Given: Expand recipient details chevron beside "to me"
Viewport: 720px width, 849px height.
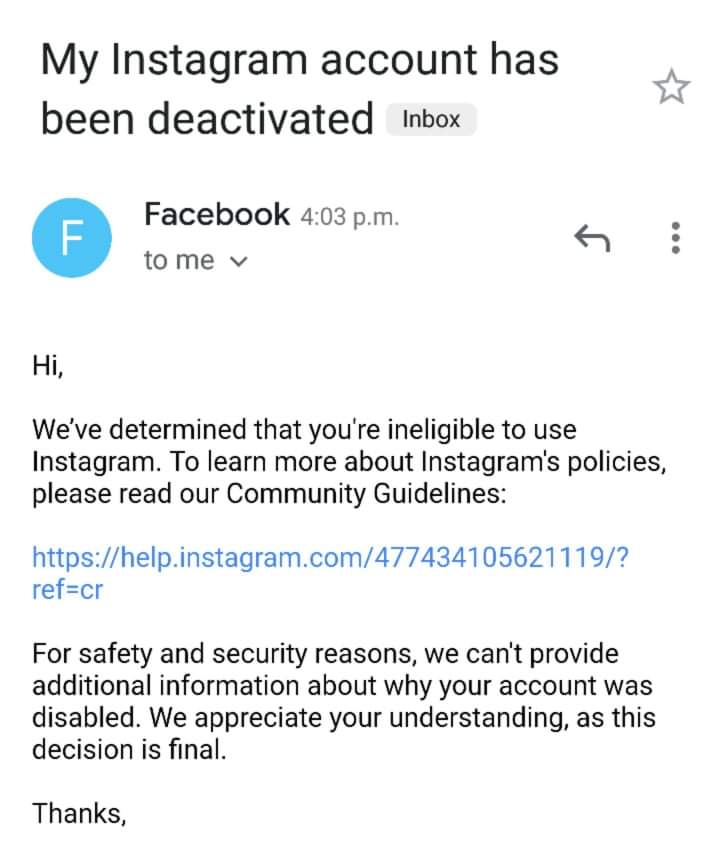Looking at the screenshot, I should pyautogui.click(x=237, y=262).
